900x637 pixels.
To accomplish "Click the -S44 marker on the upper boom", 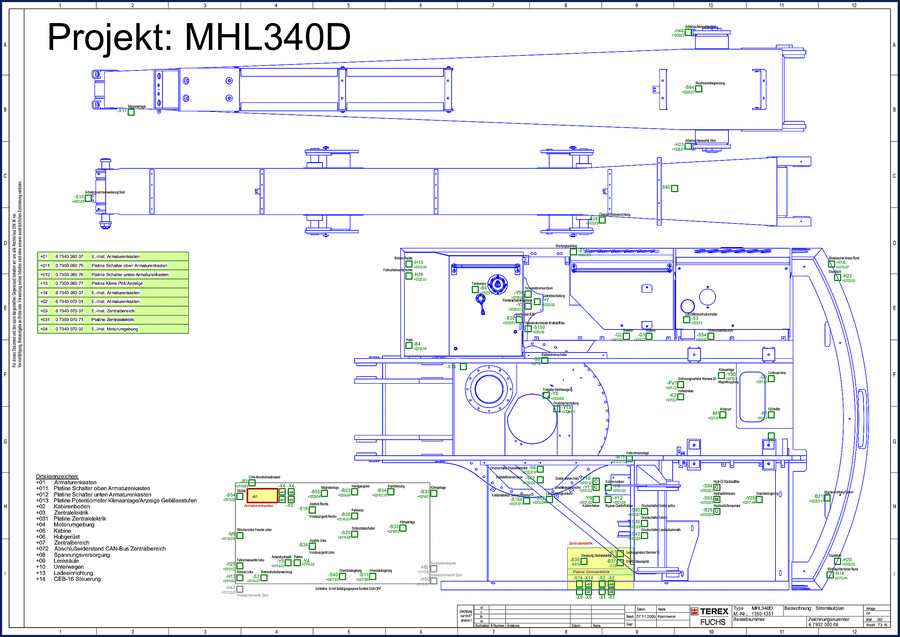I will [x=699, y=88].
